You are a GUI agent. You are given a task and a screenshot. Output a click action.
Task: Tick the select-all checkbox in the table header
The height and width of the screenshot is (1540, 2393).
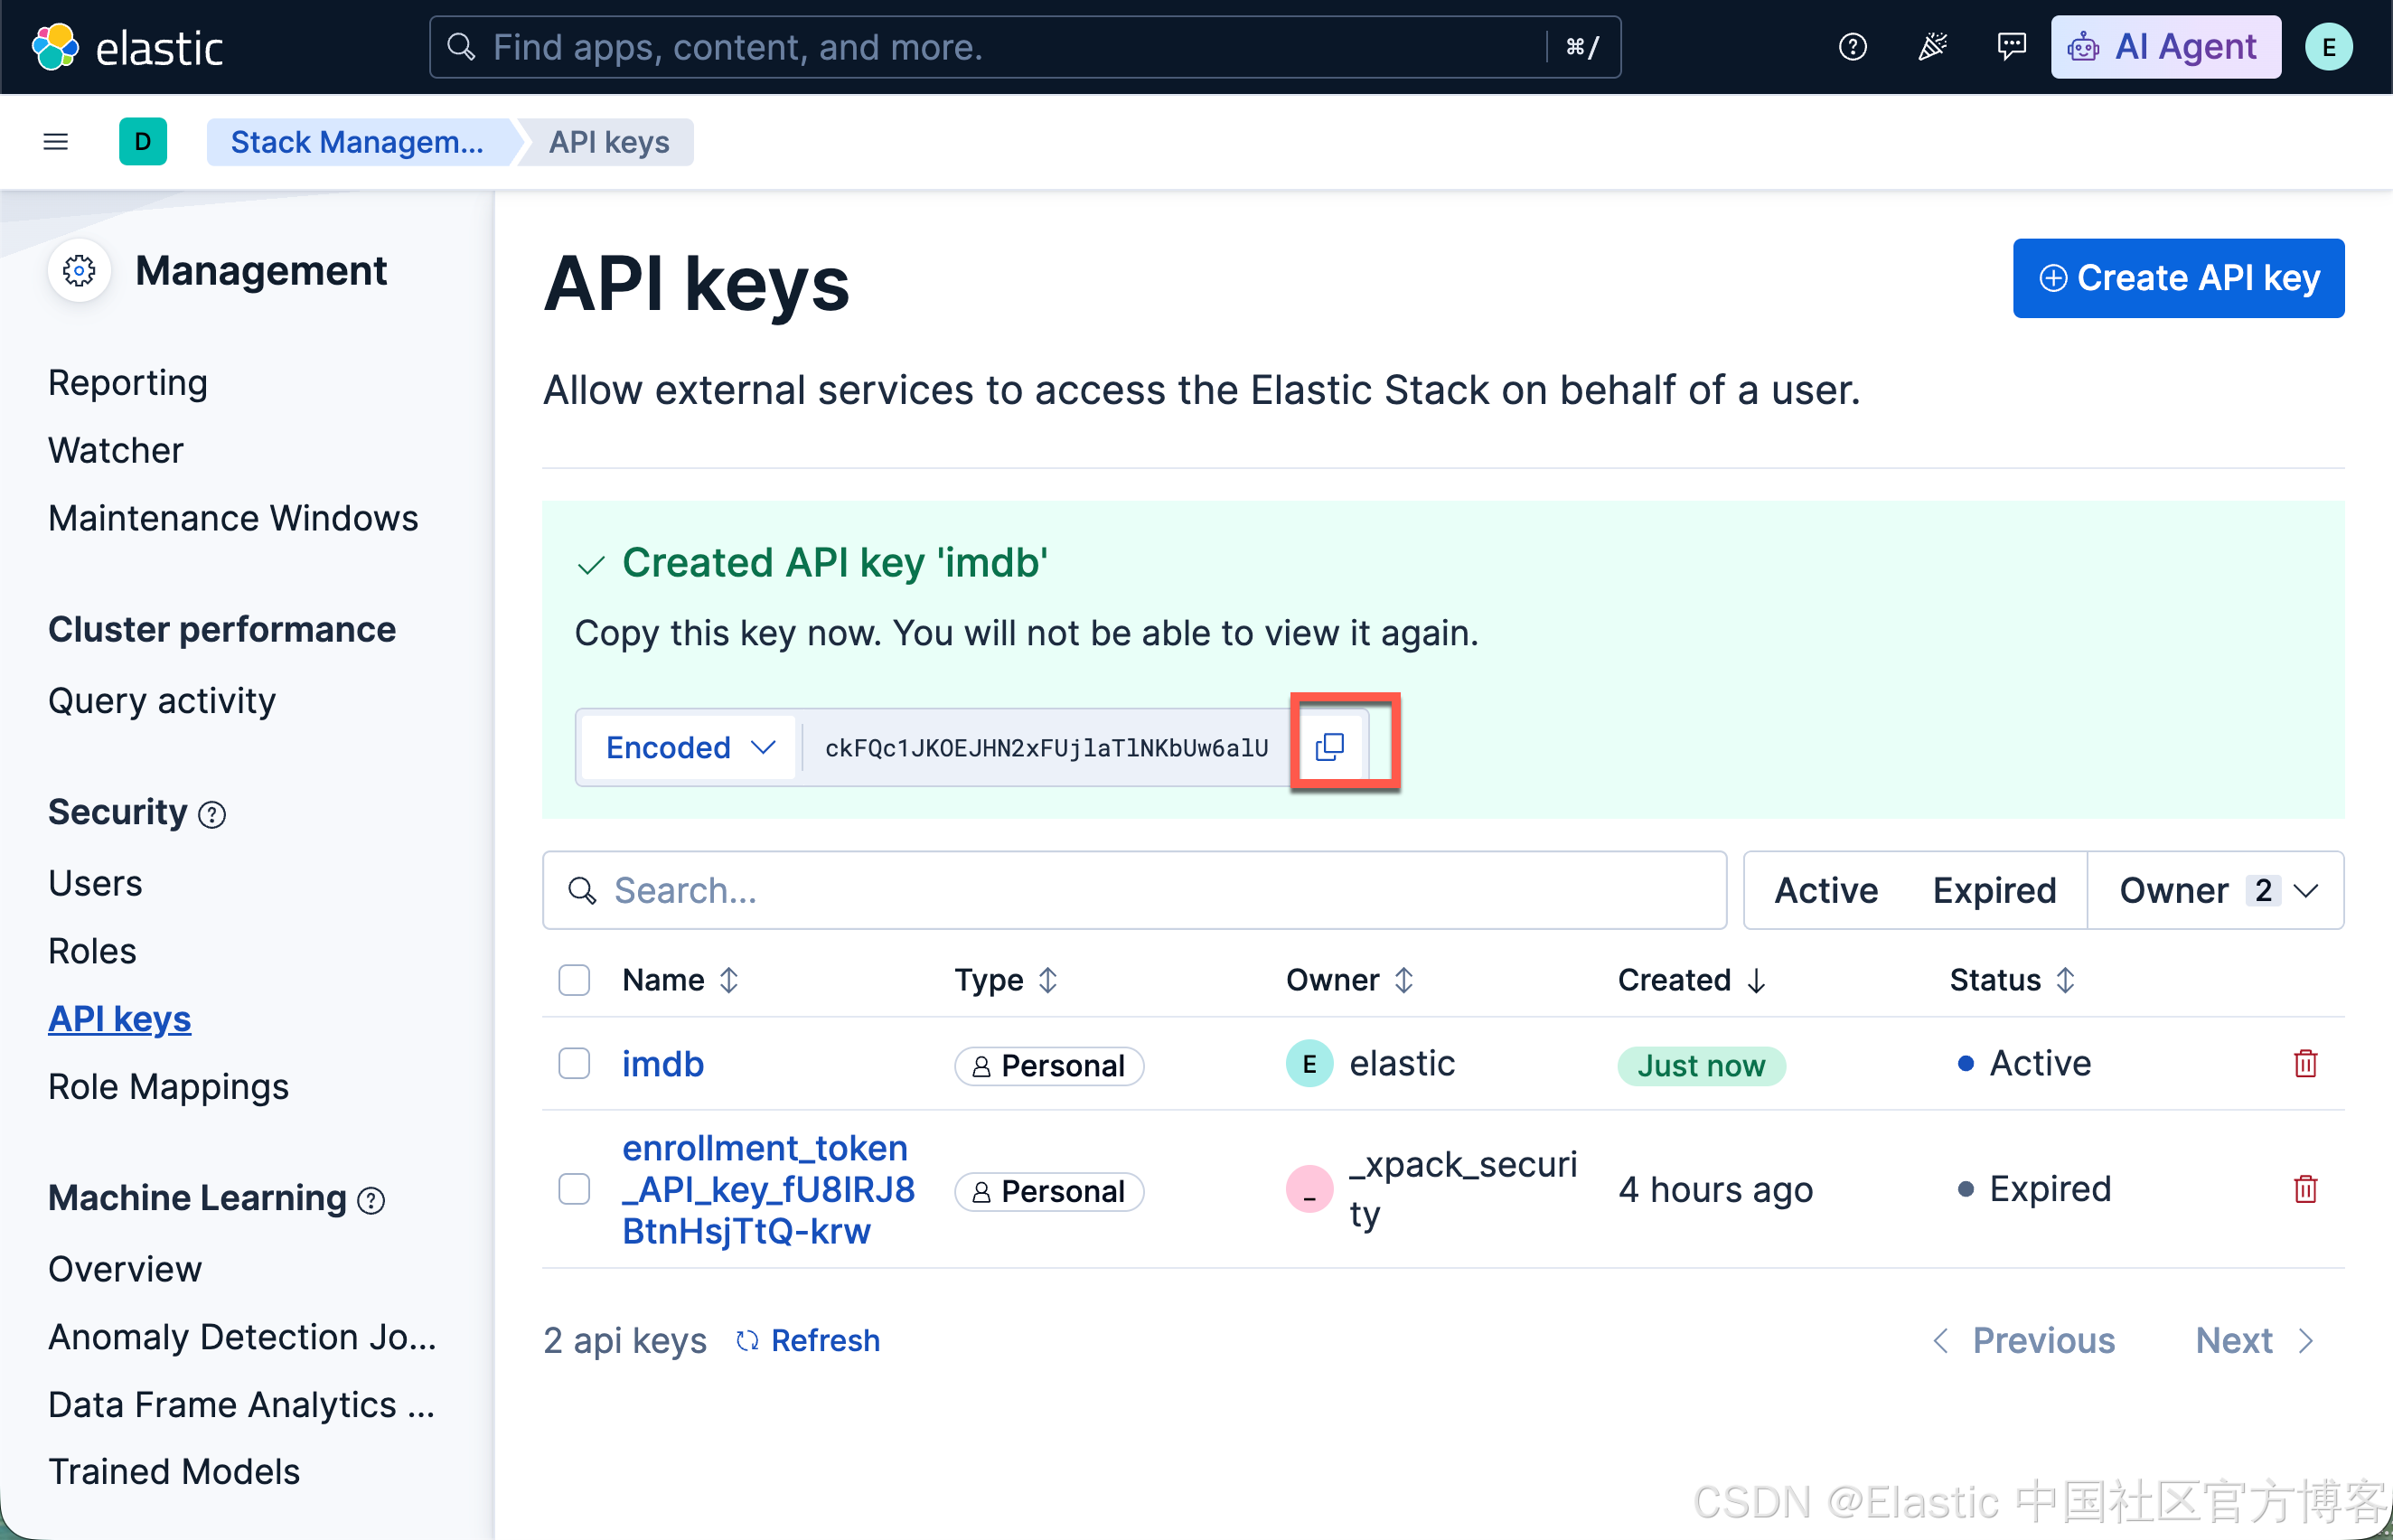[574, 980]
